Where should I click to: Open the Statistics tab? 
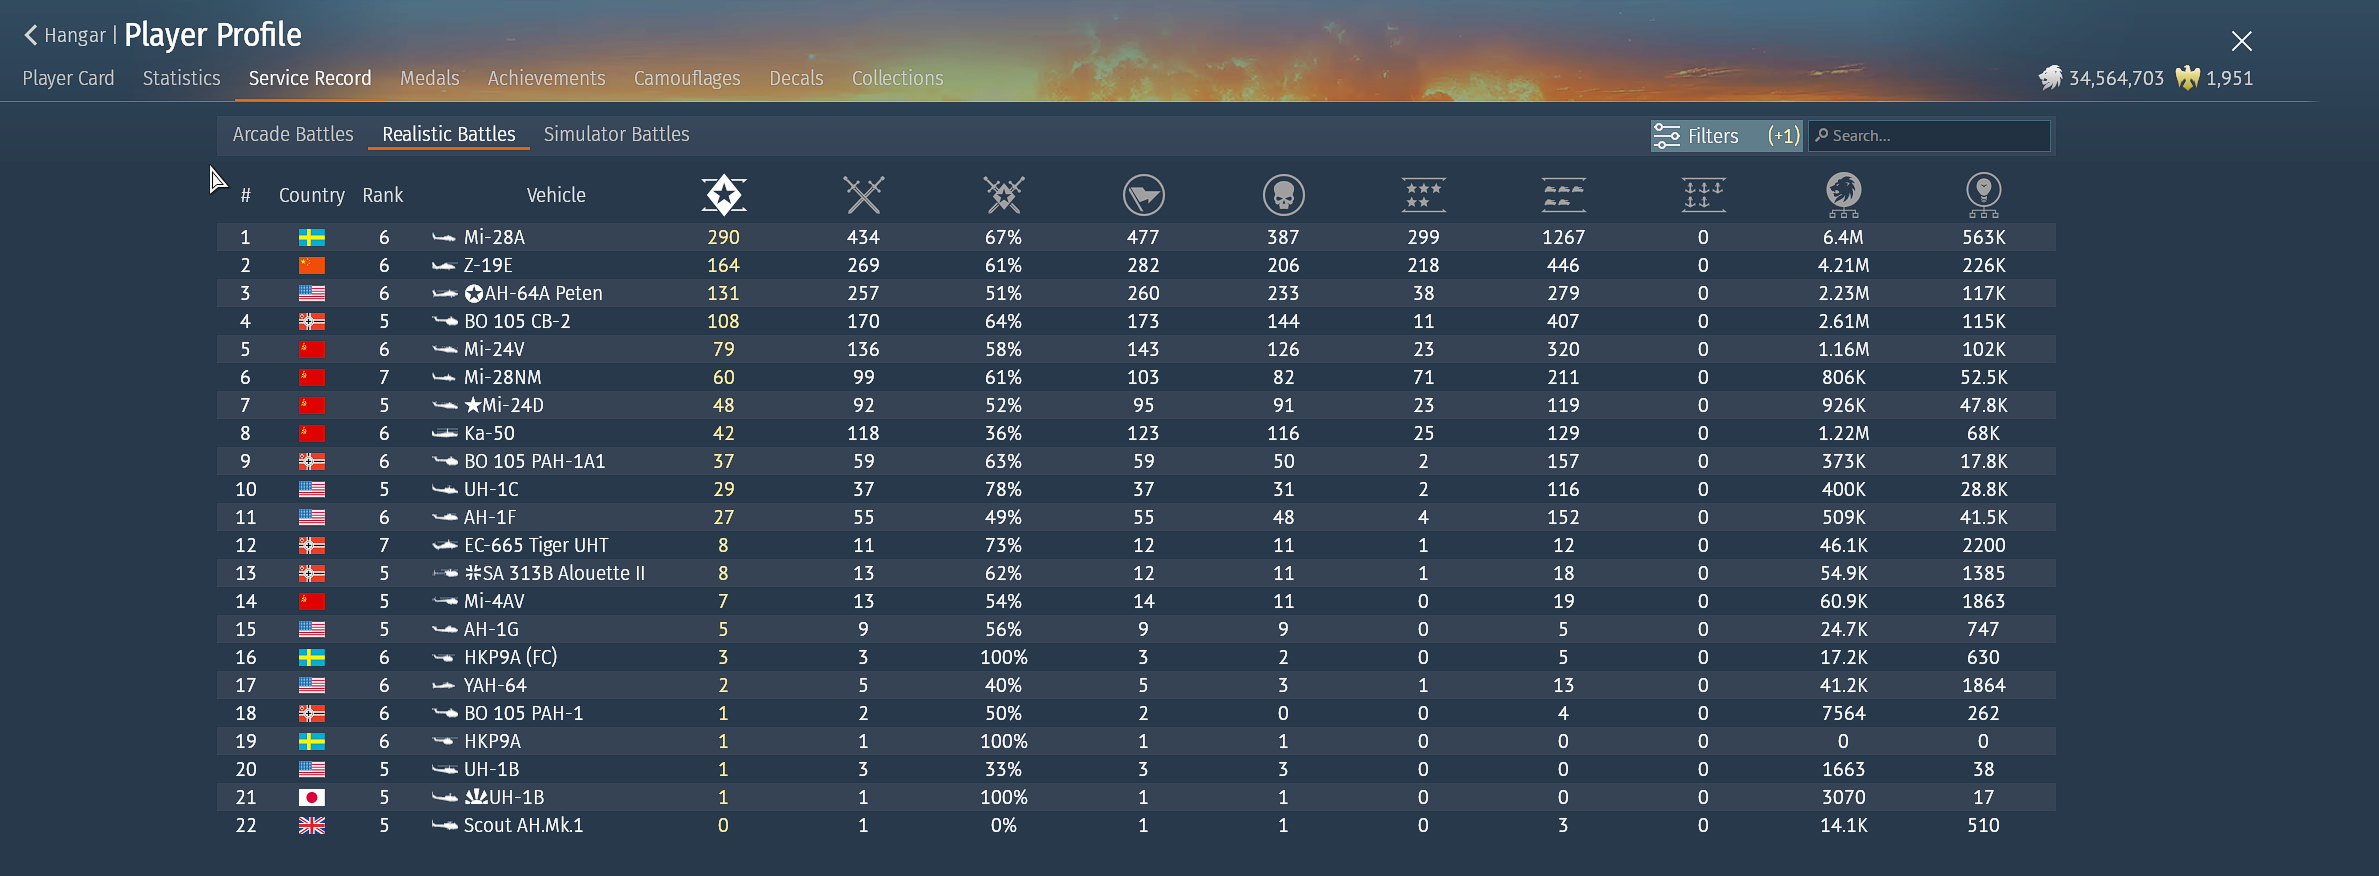(181, 78)
